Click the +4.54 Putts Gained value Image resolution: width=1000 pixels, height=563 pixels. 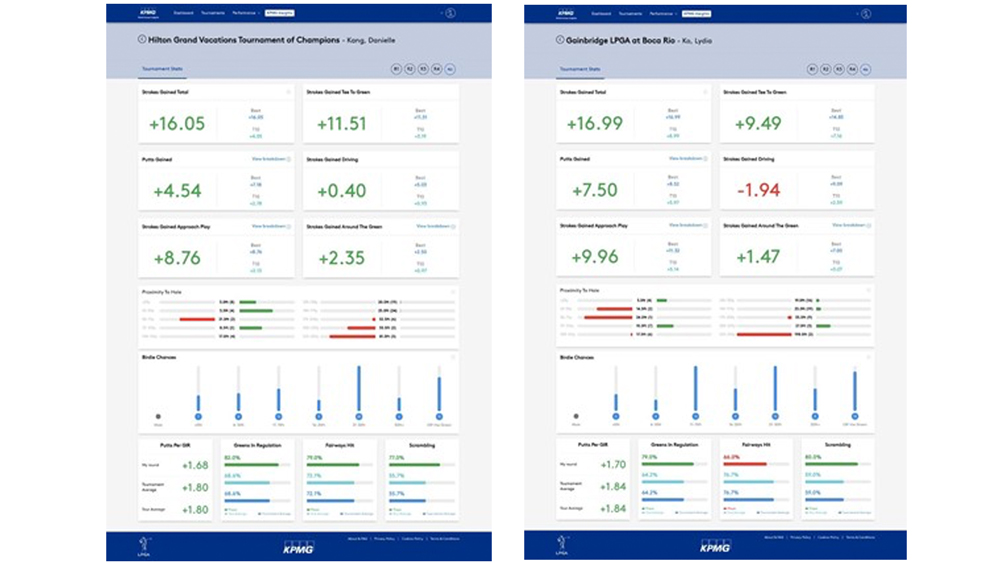pyautogui.click(x=177, y=191)
